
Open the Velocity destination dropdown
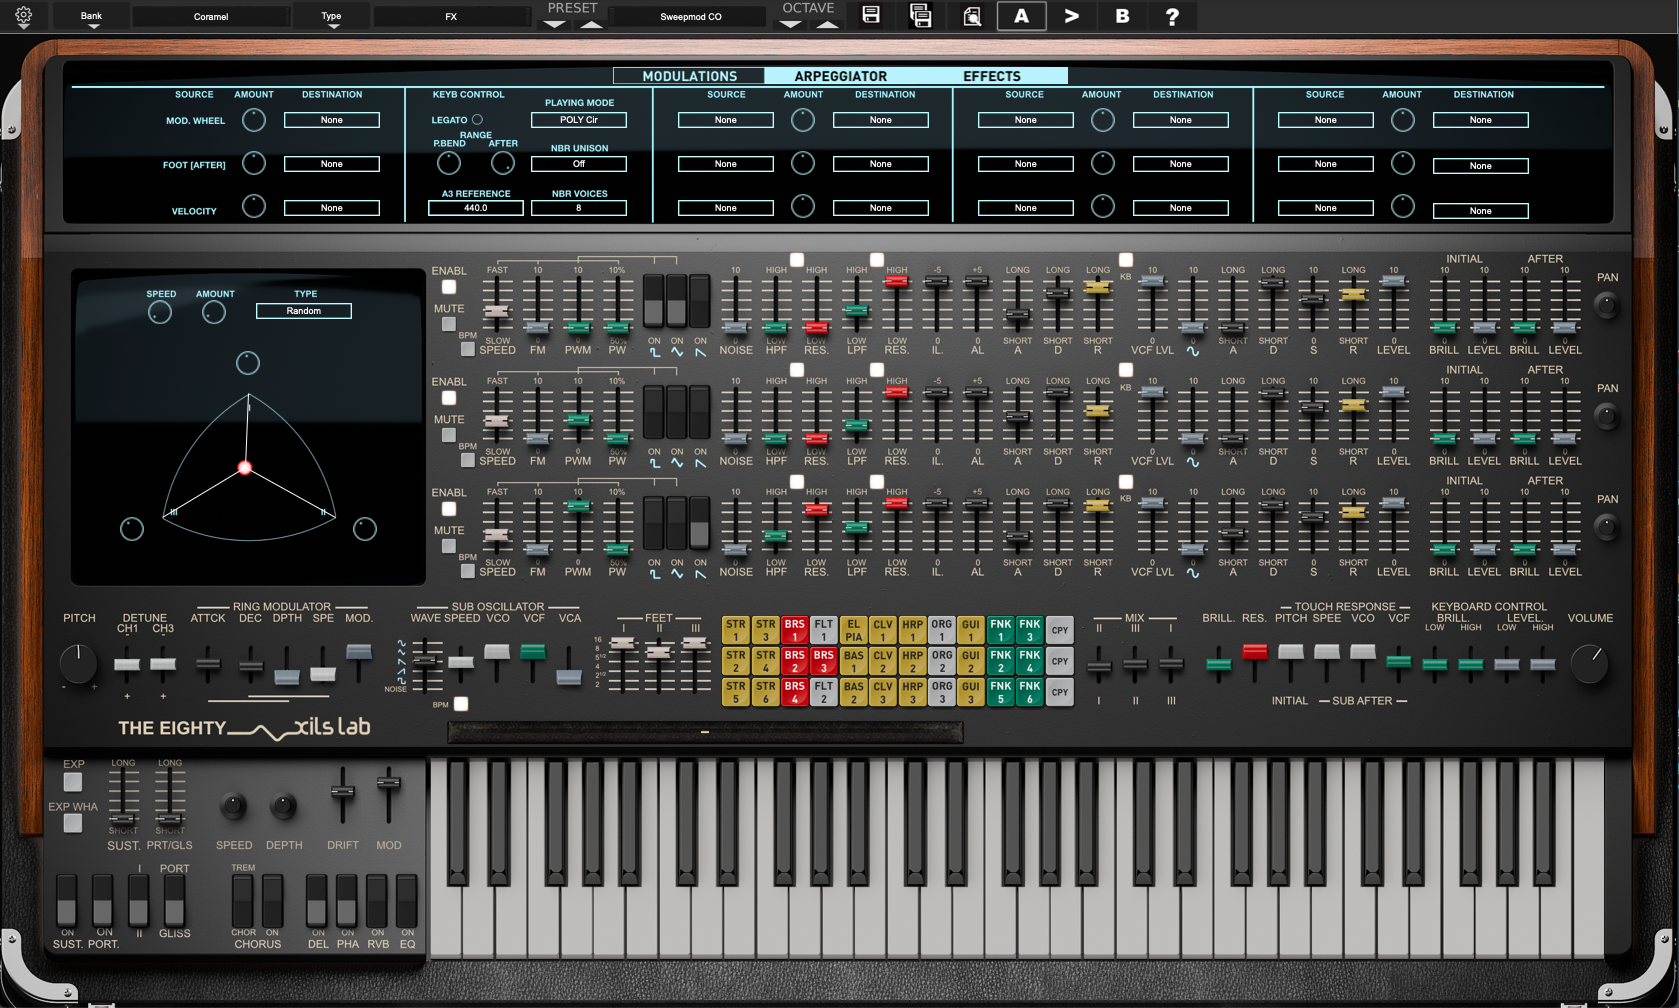[332, 208]
